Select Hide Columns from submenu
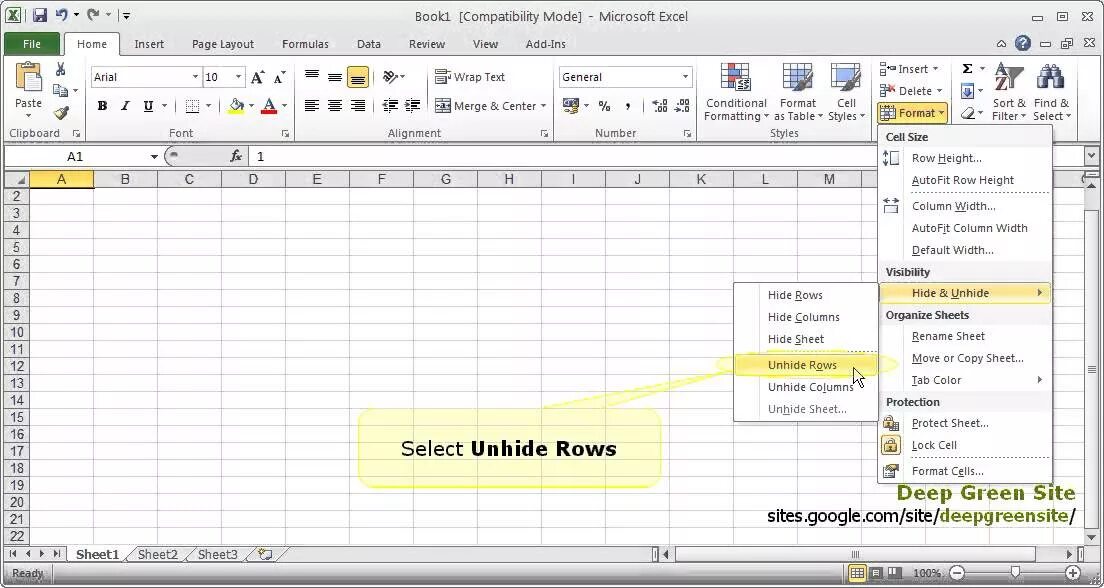1104x588 pixels. (x=806, y=317)
